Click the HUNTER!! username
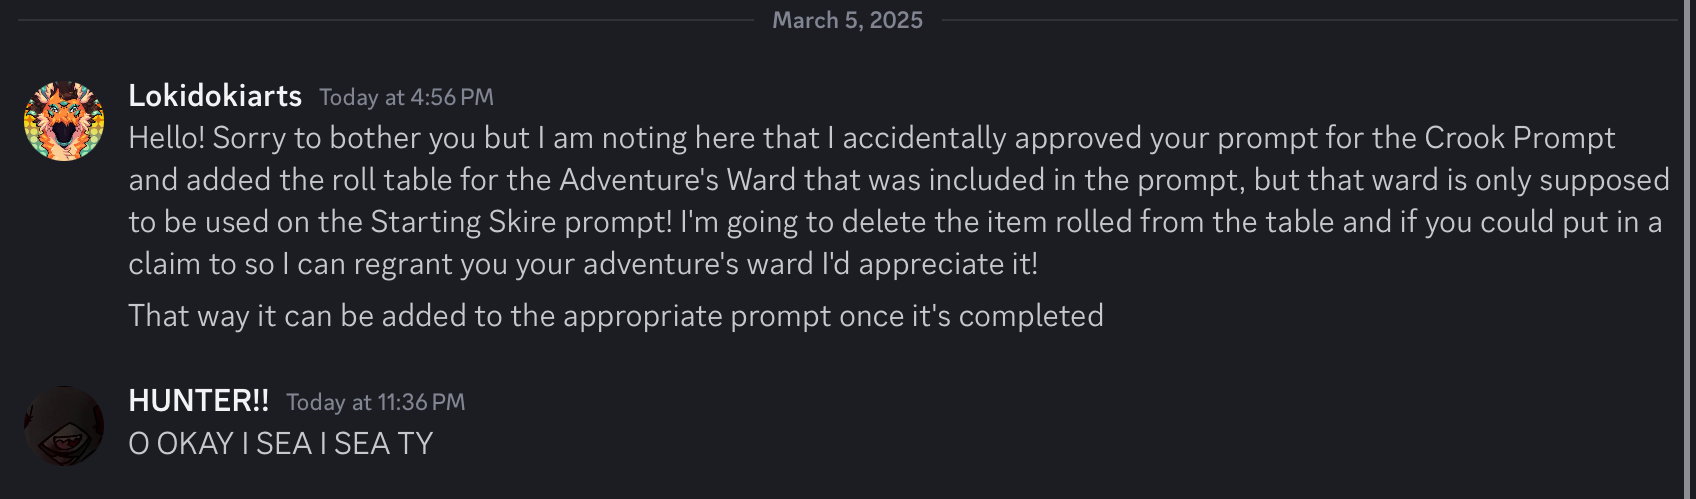The width and height of the screenshot is (1696, 499). (x=199, y=400)
